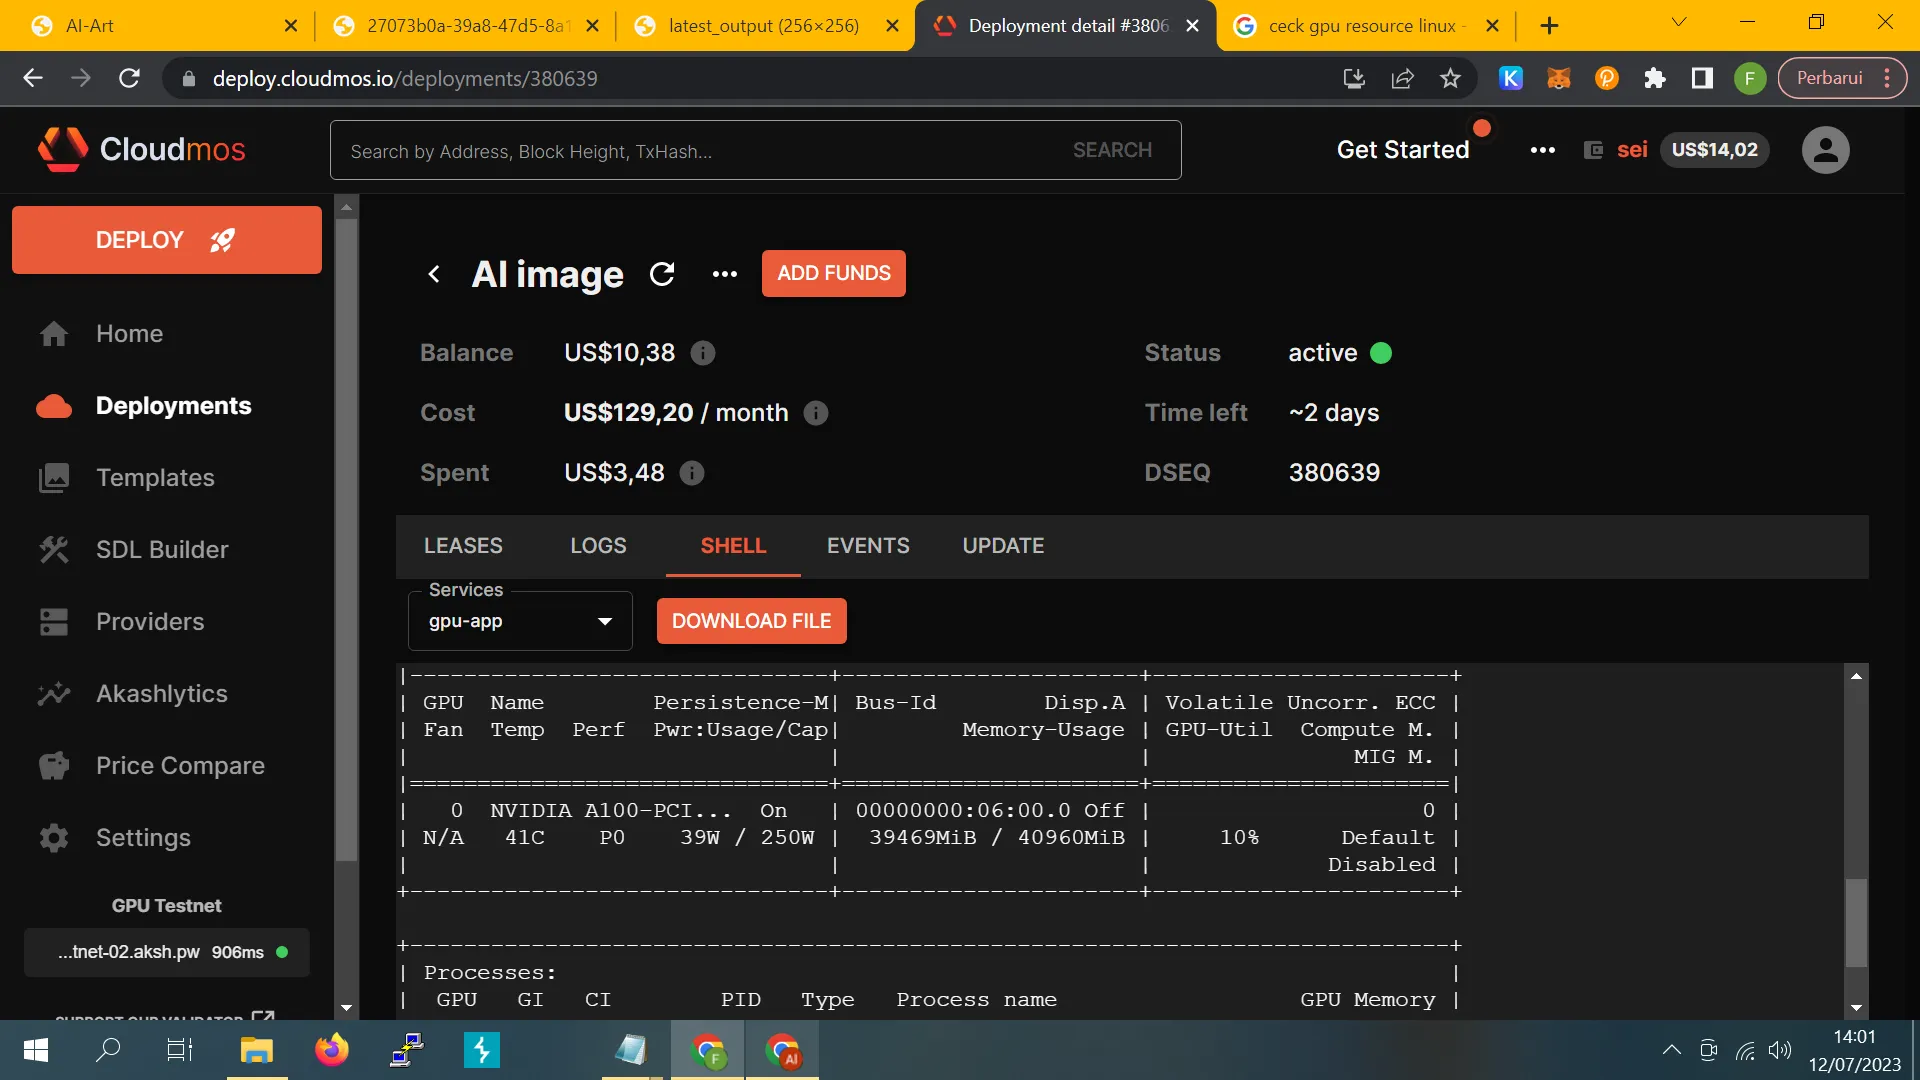Switch to the EVENTS tab
Image resolution: width=1920 pixels, height=1080 pixels.
click(868, 546)
